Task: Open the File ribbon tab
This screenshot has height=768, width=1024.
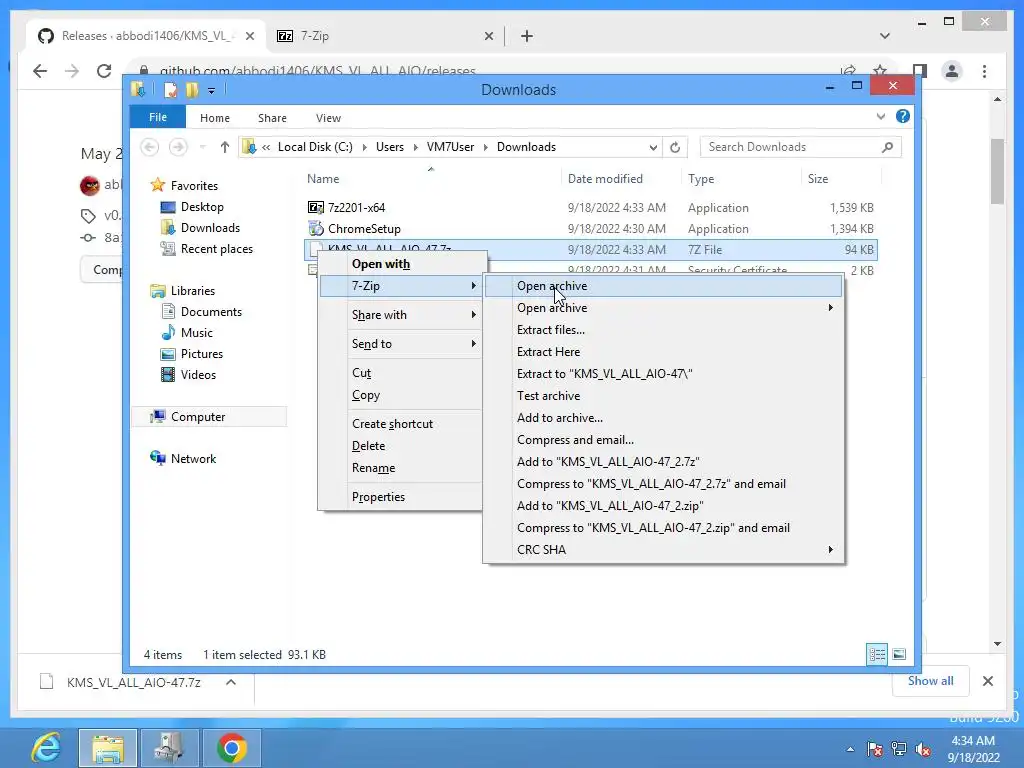Action: (x=157, y=117)
